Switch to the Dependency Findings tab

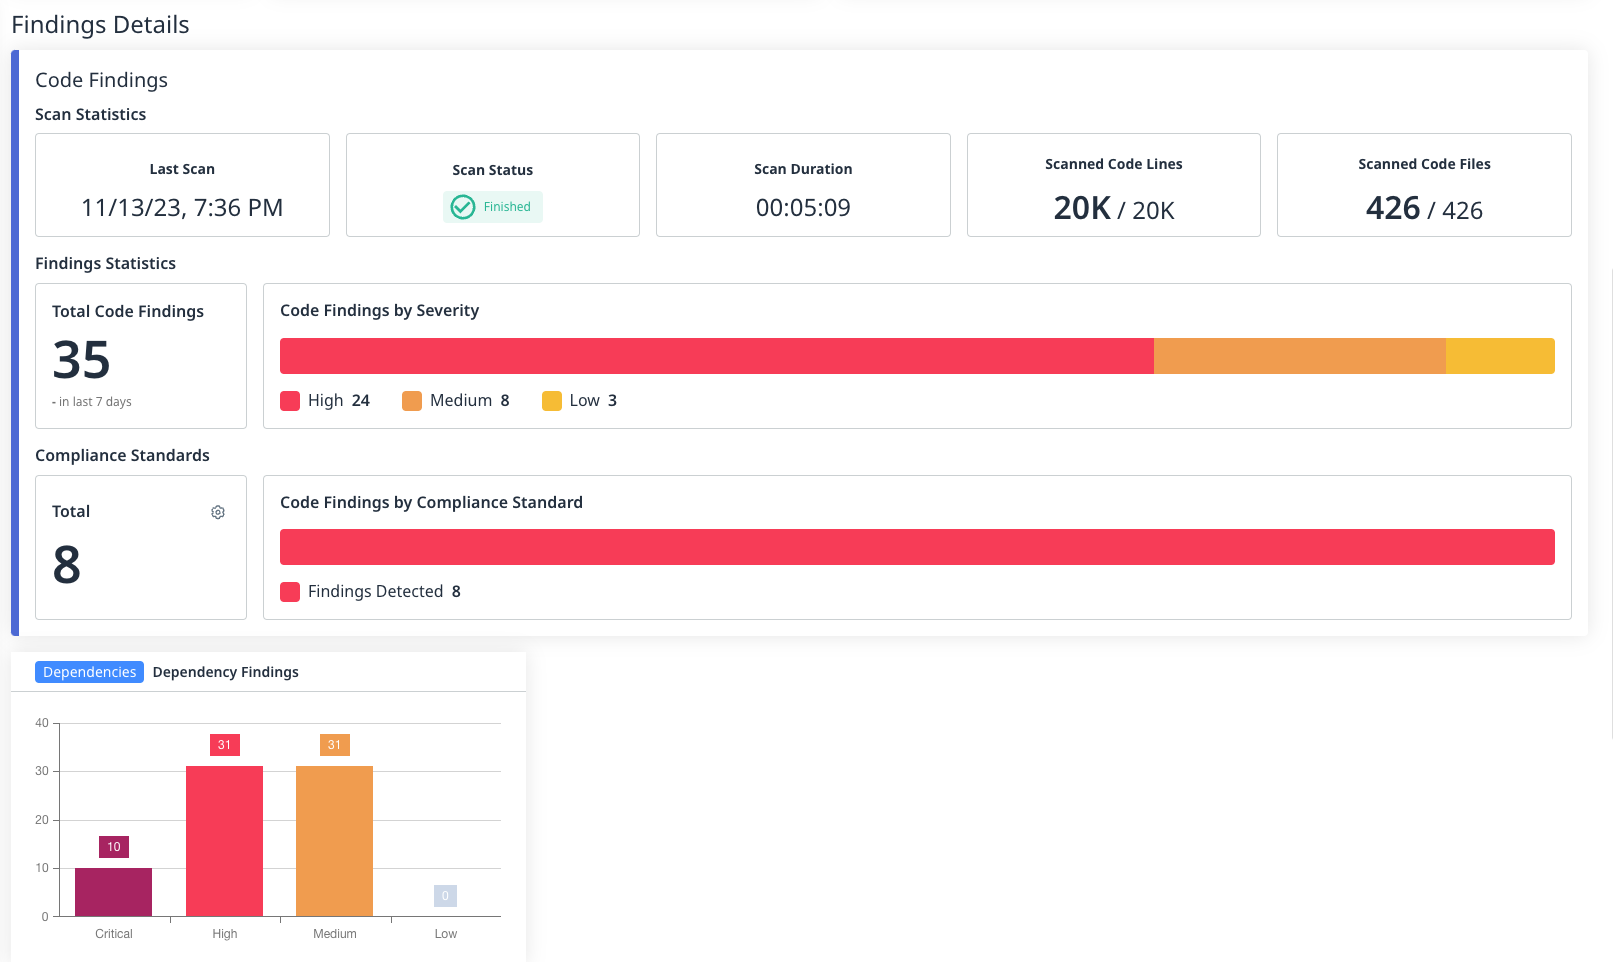pyautogui.click(x=225, y=672)
